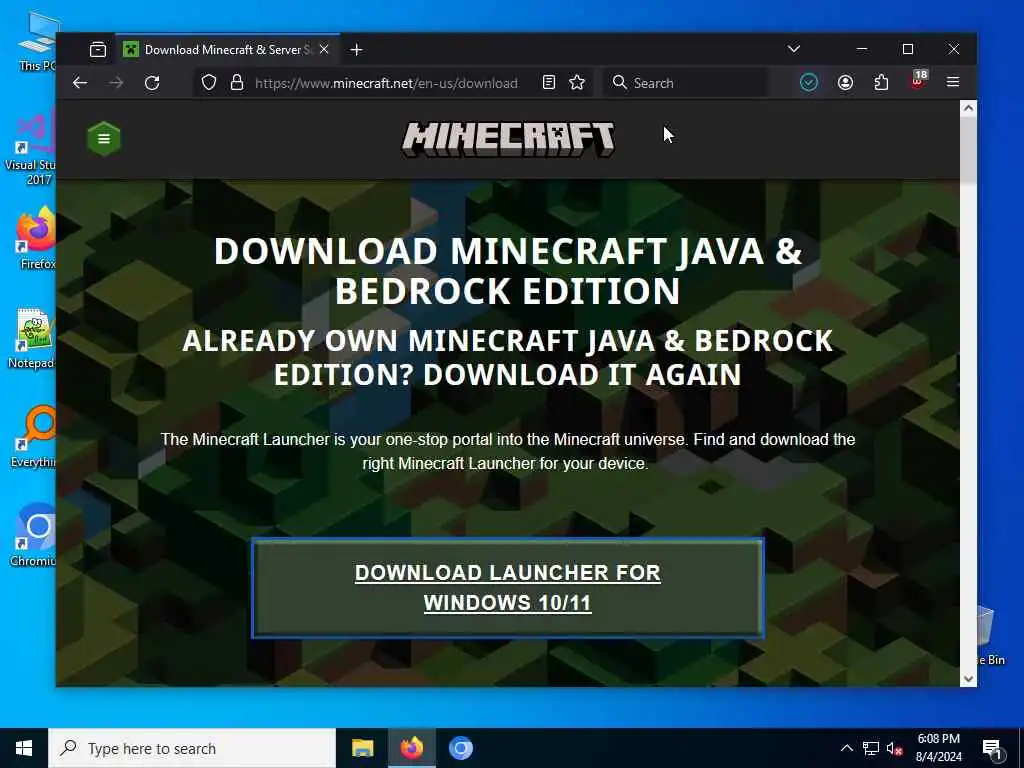Download Launcher for Windows 10/11
The height and width of the screenshot is (768, 1024).
click(x=507, y=588)
